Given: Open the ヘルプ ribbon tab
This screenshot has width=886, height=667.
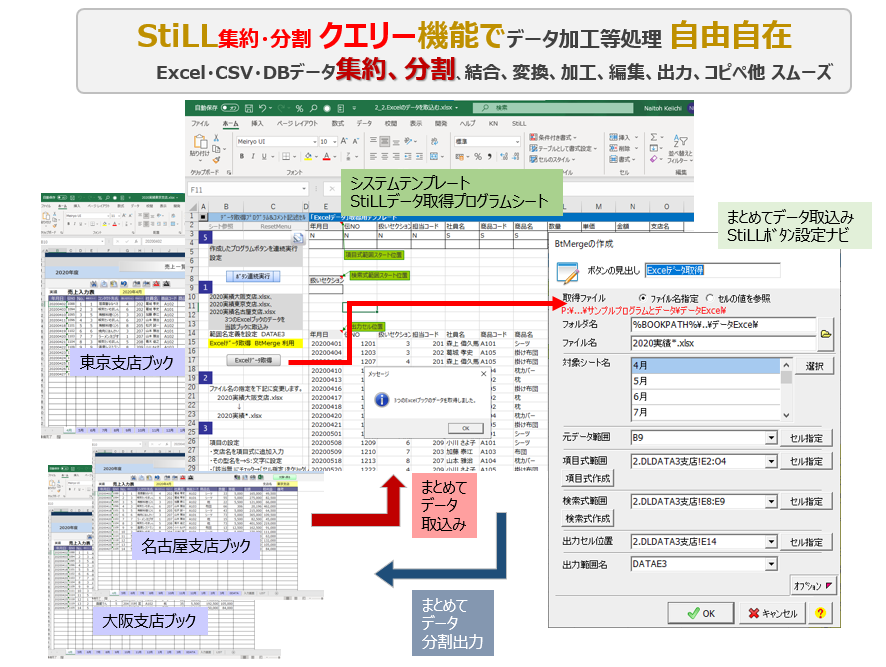Looking at the screenshot, I should 467,123.
